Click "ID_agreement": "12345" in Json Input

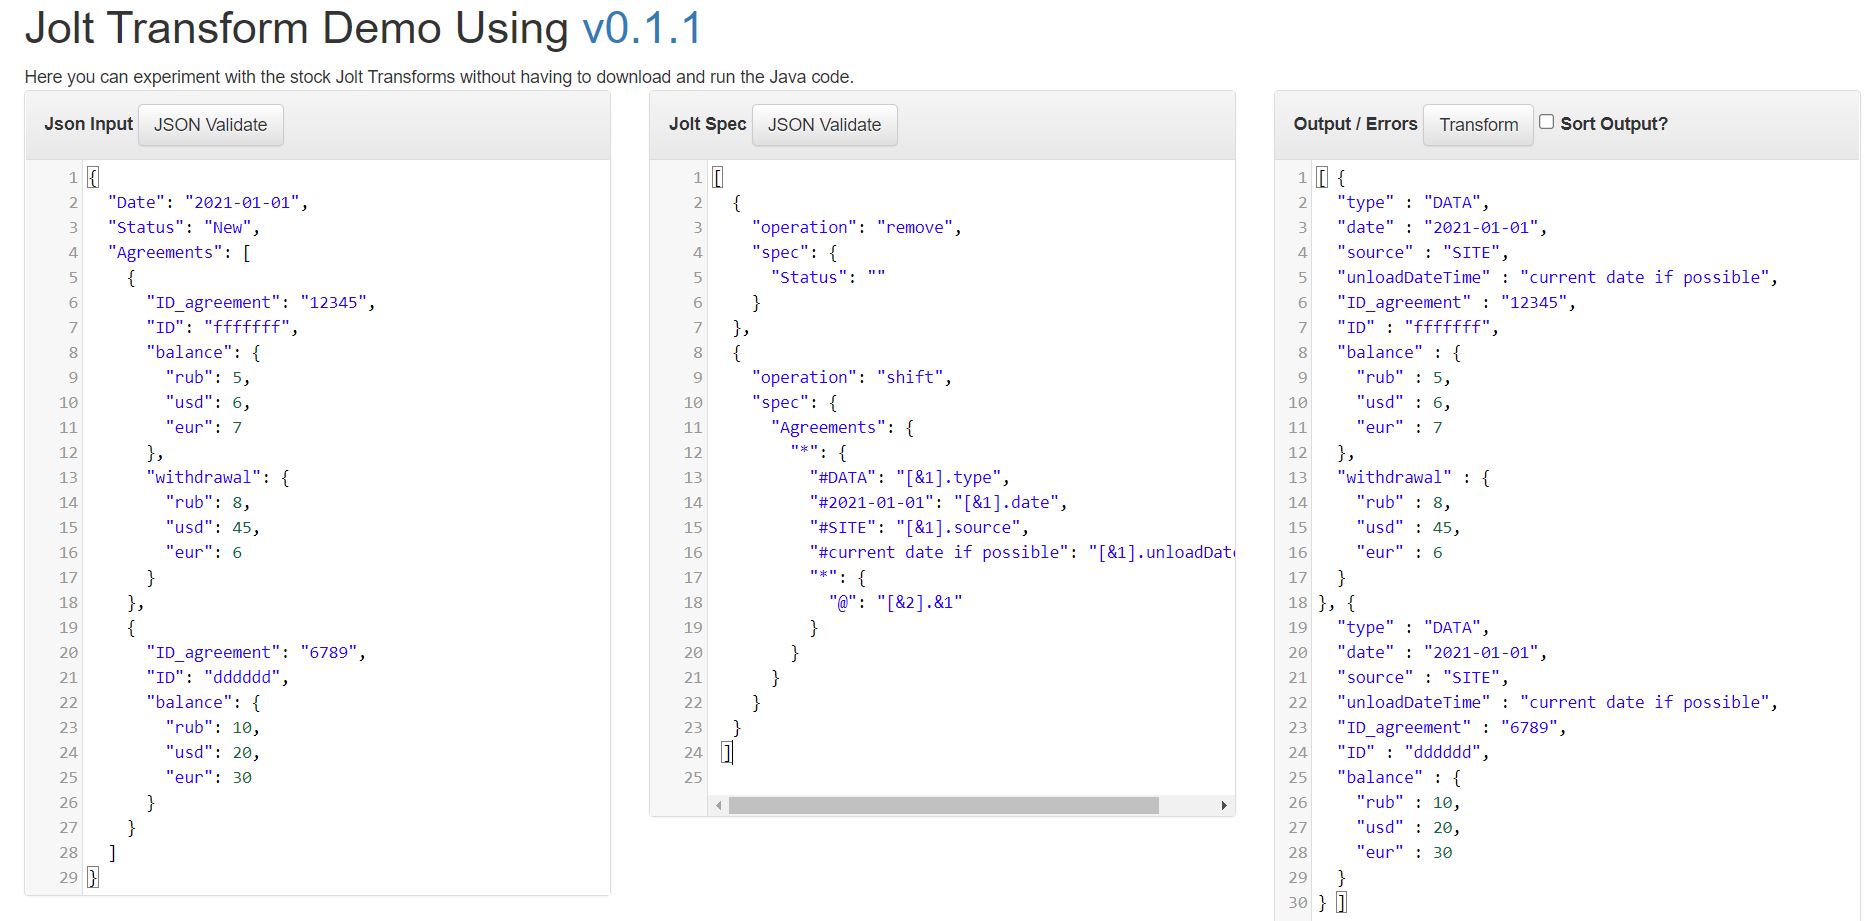coord(261,302)
